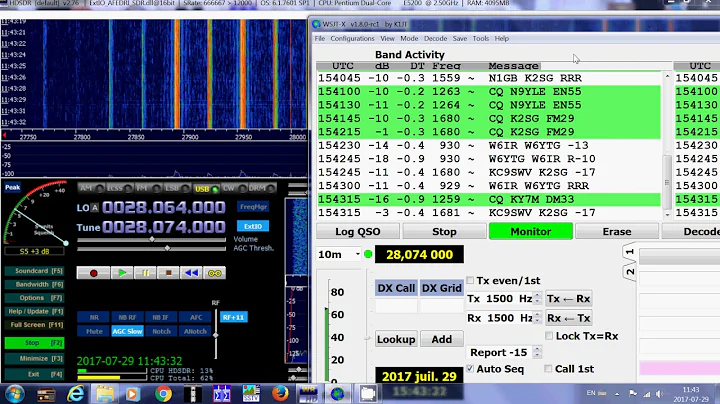Toggle the Auto Seq checkbox
720x404 pixels.
(470, 368)
